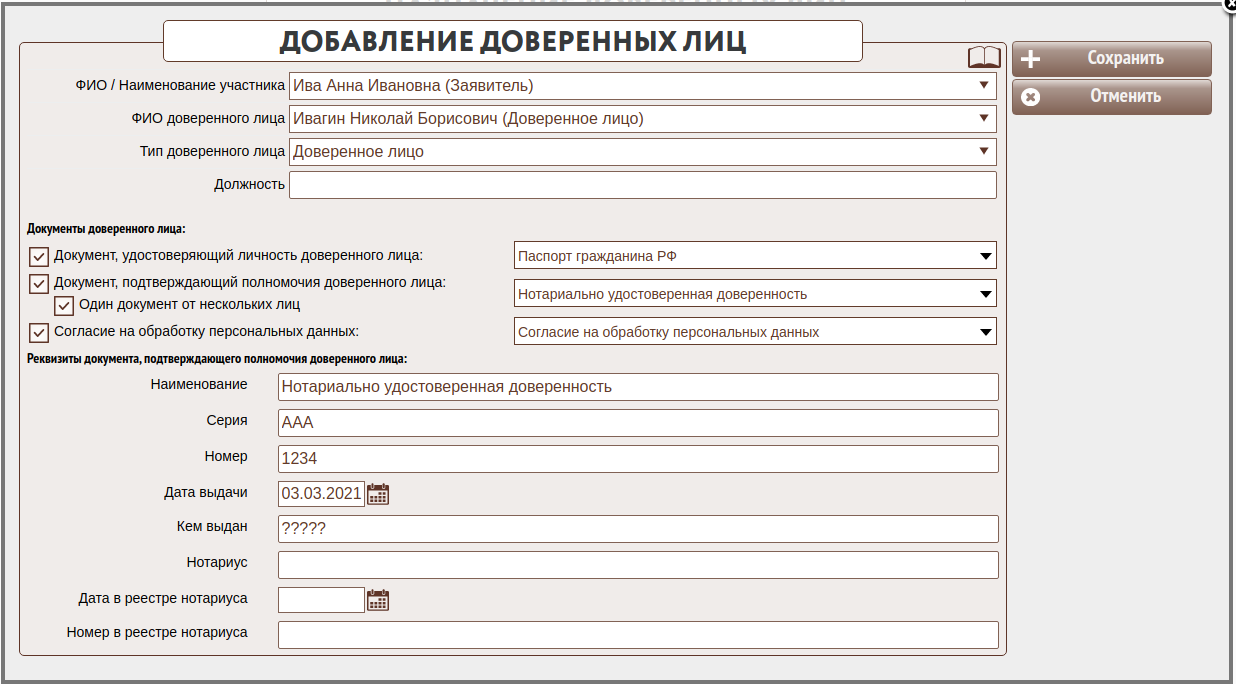Click the Номер в реестре нотариуса field
The width and height of the screenshot is (1236, 684).
click(x=638, y=635)
